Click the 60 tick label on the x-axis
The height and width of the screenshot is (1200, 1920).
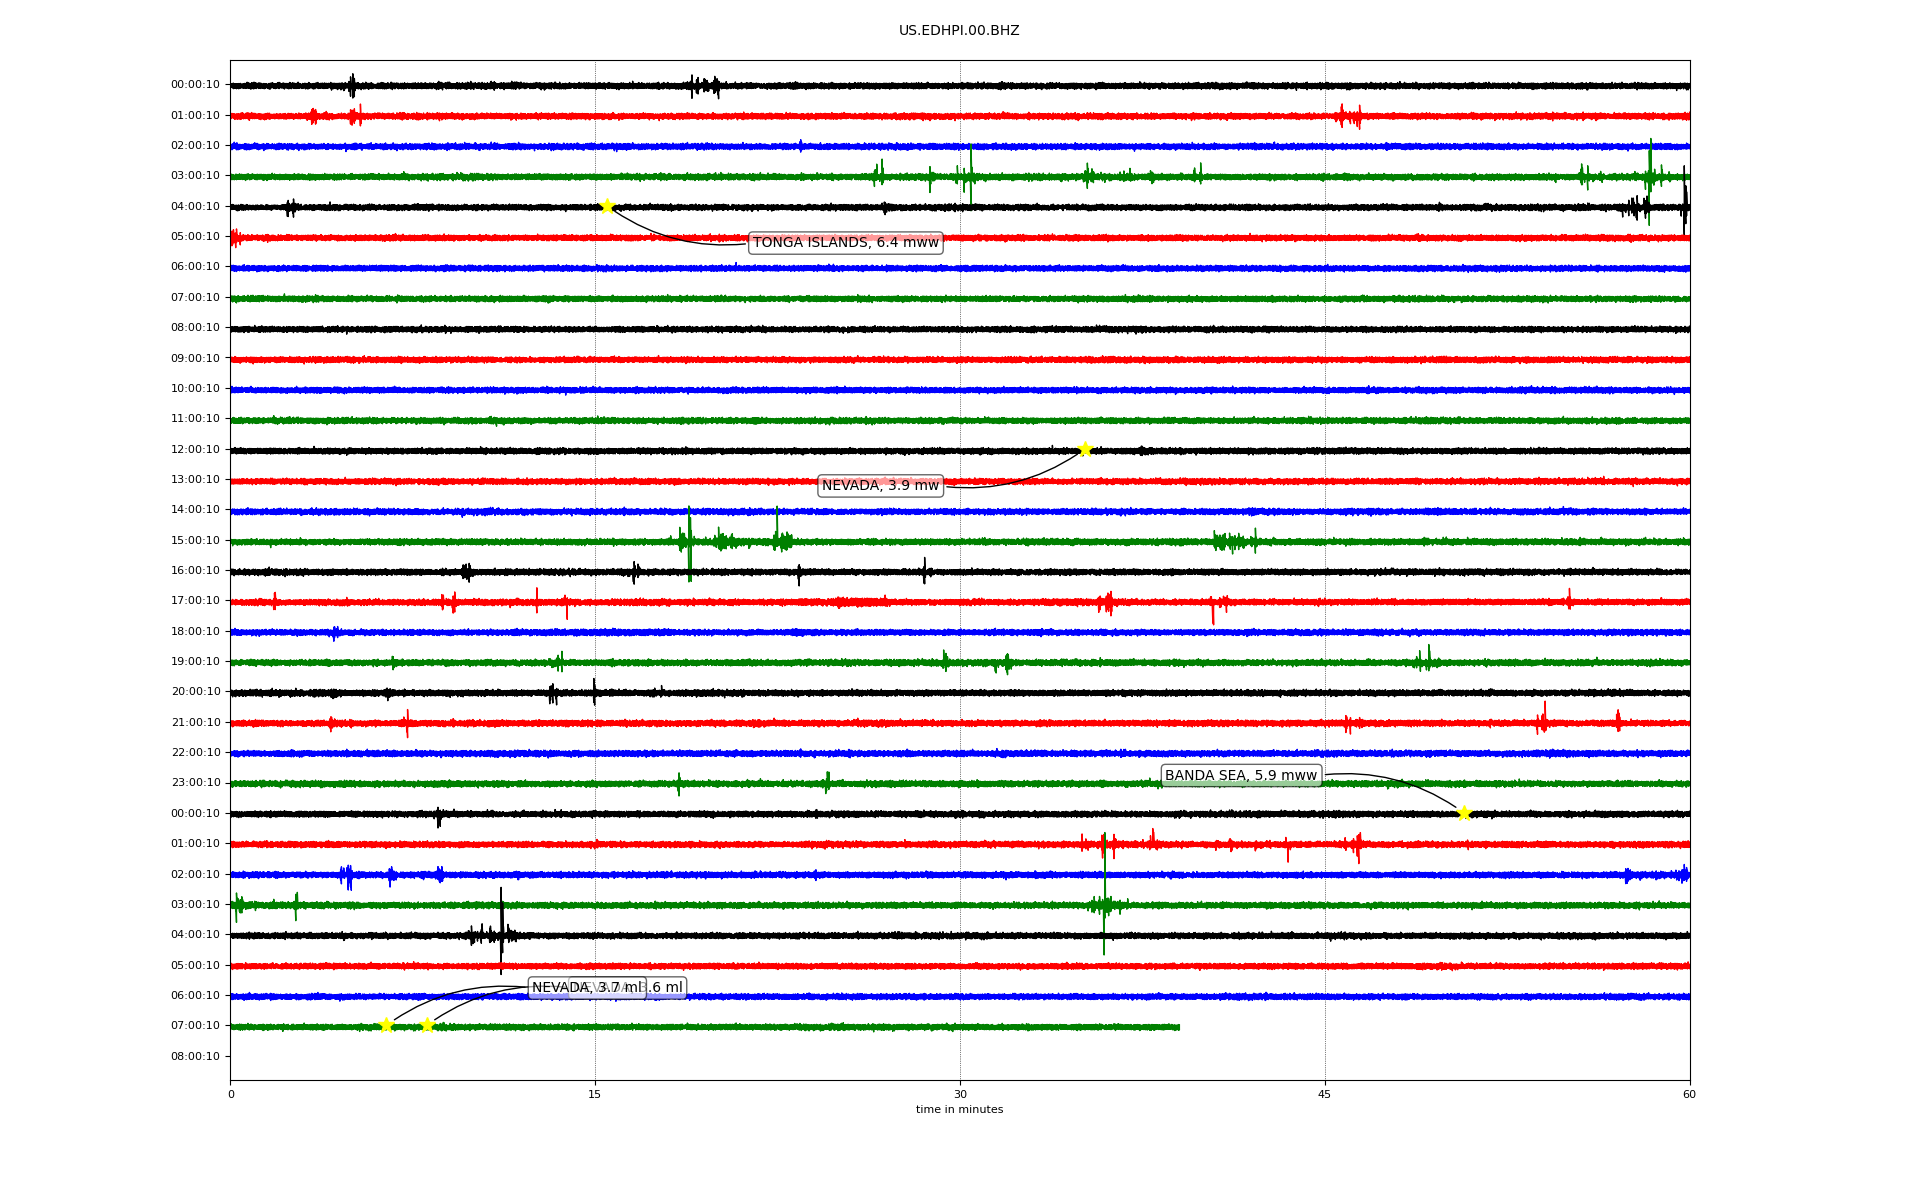1689,1094
